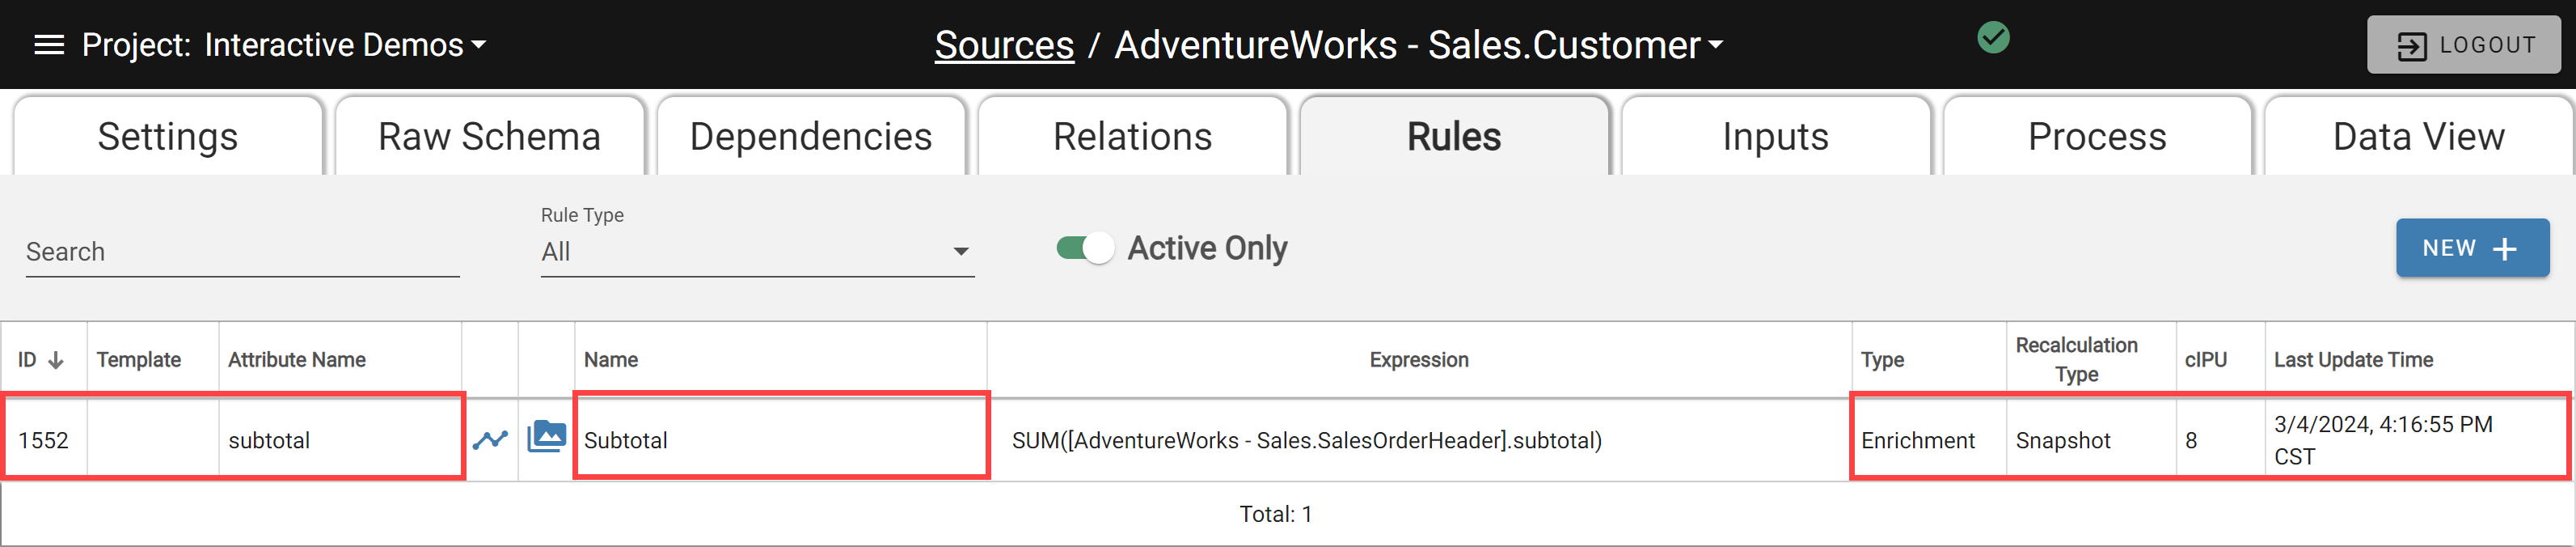Screen dimensions: 2576x547
Task: Click the LOGOUT button
Action: click(2463, 45)
